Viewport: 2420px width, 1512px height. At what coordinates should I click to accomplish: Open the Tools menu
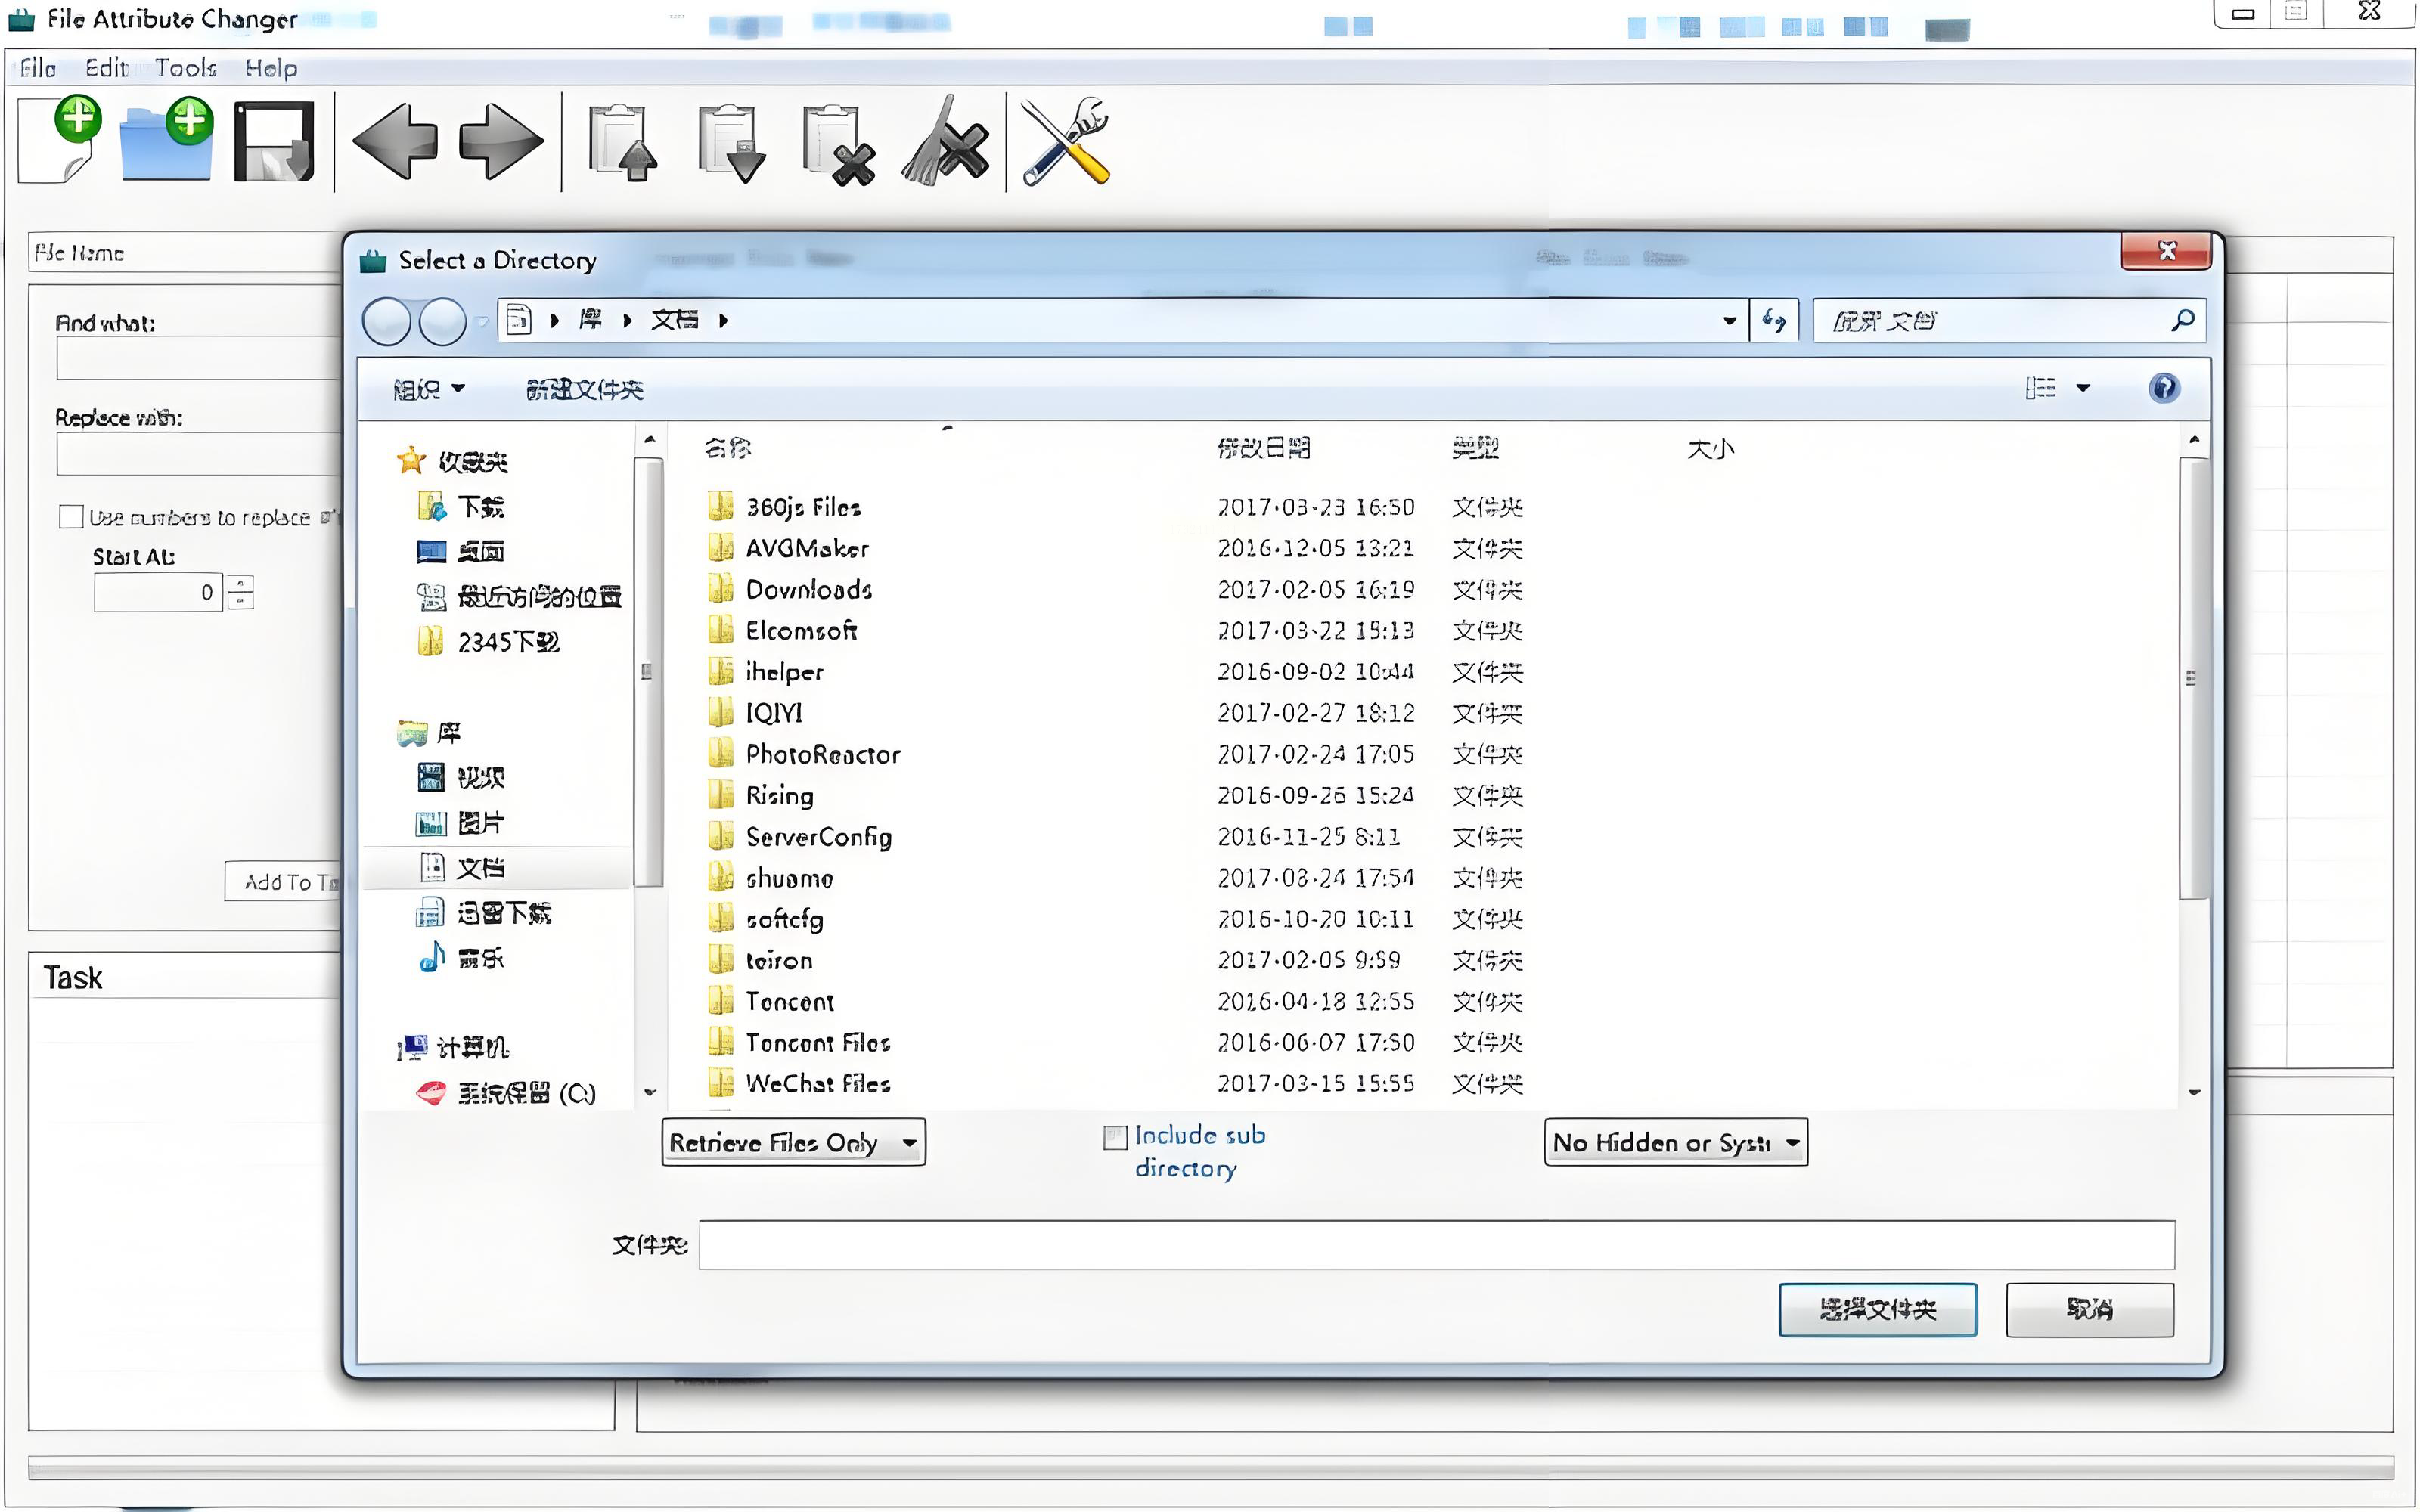click(185, 68)
